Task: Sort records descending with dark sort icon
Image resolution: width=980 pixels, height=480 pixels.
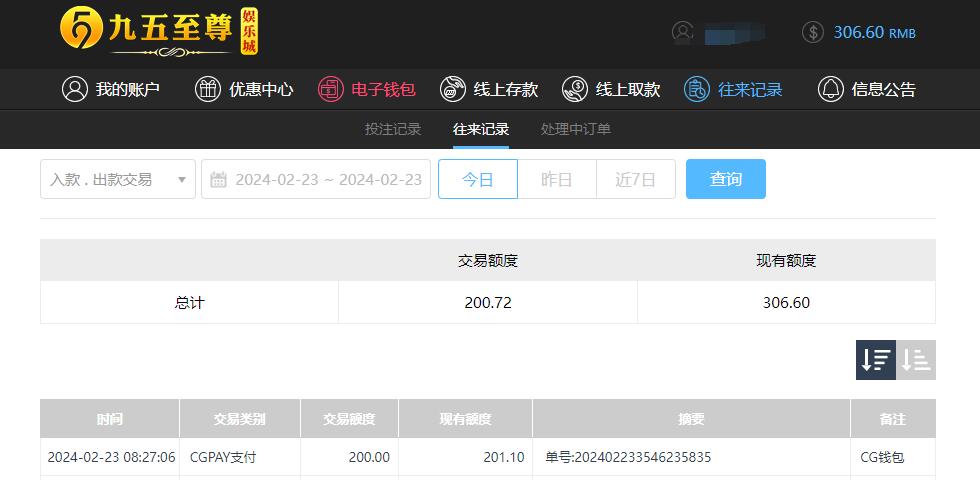Action: [876, 360]
